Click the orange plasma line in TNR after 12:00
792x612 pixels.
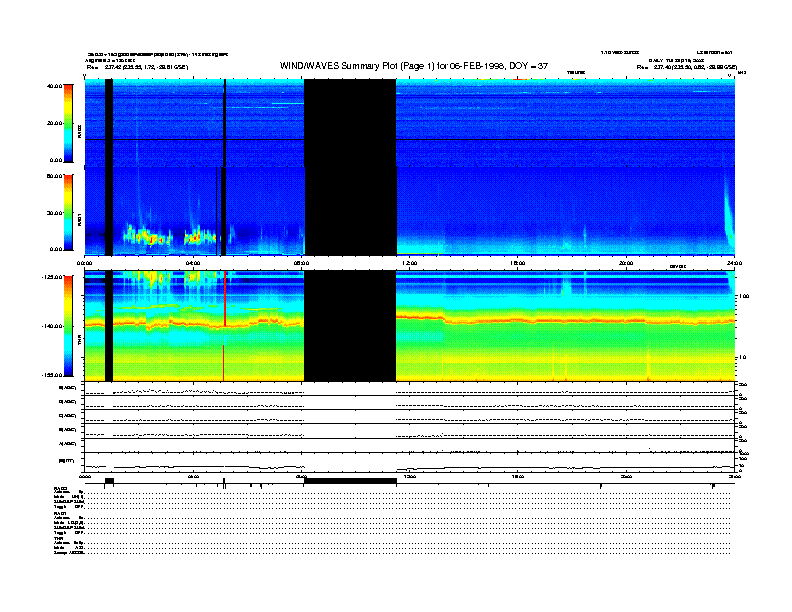point(566,320)
